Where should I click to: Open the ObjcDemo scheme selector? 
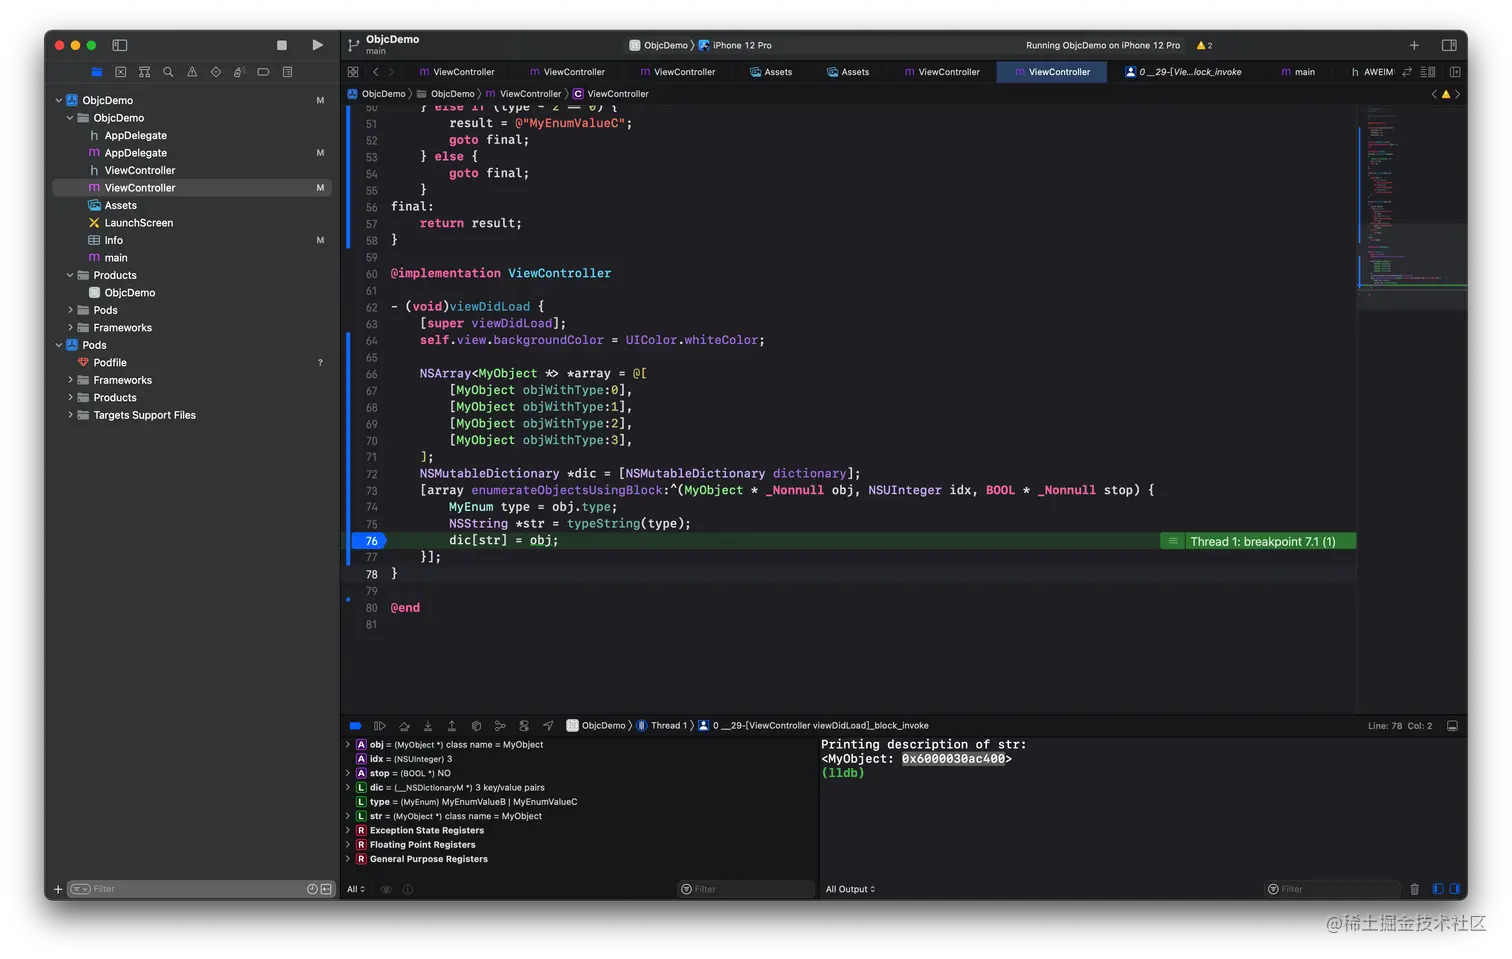point(659,45)
